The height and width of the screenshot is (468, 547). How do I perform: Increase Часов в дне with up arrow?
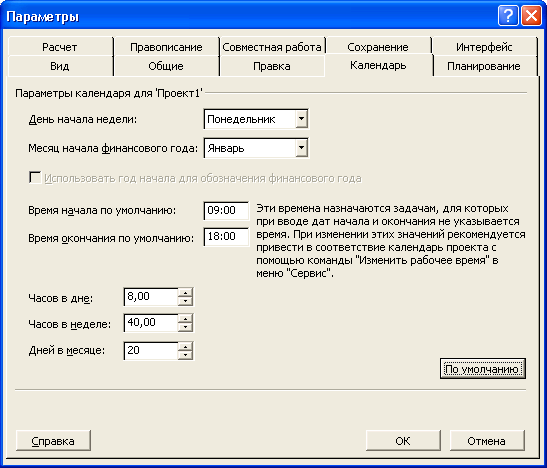tap(185, 293)
